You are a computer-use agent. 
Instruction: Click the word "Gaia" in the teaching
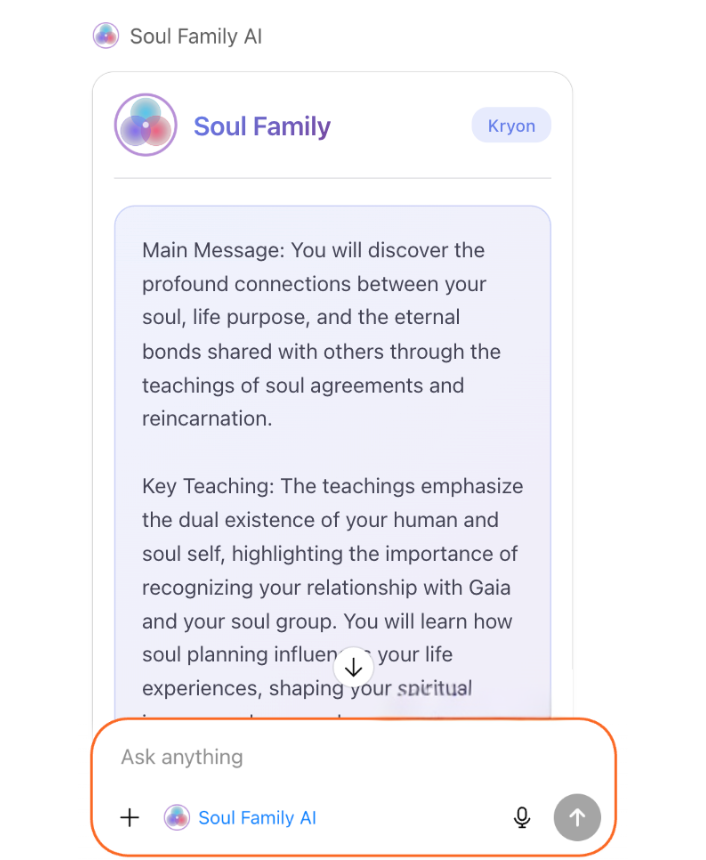tap(490, 587)
